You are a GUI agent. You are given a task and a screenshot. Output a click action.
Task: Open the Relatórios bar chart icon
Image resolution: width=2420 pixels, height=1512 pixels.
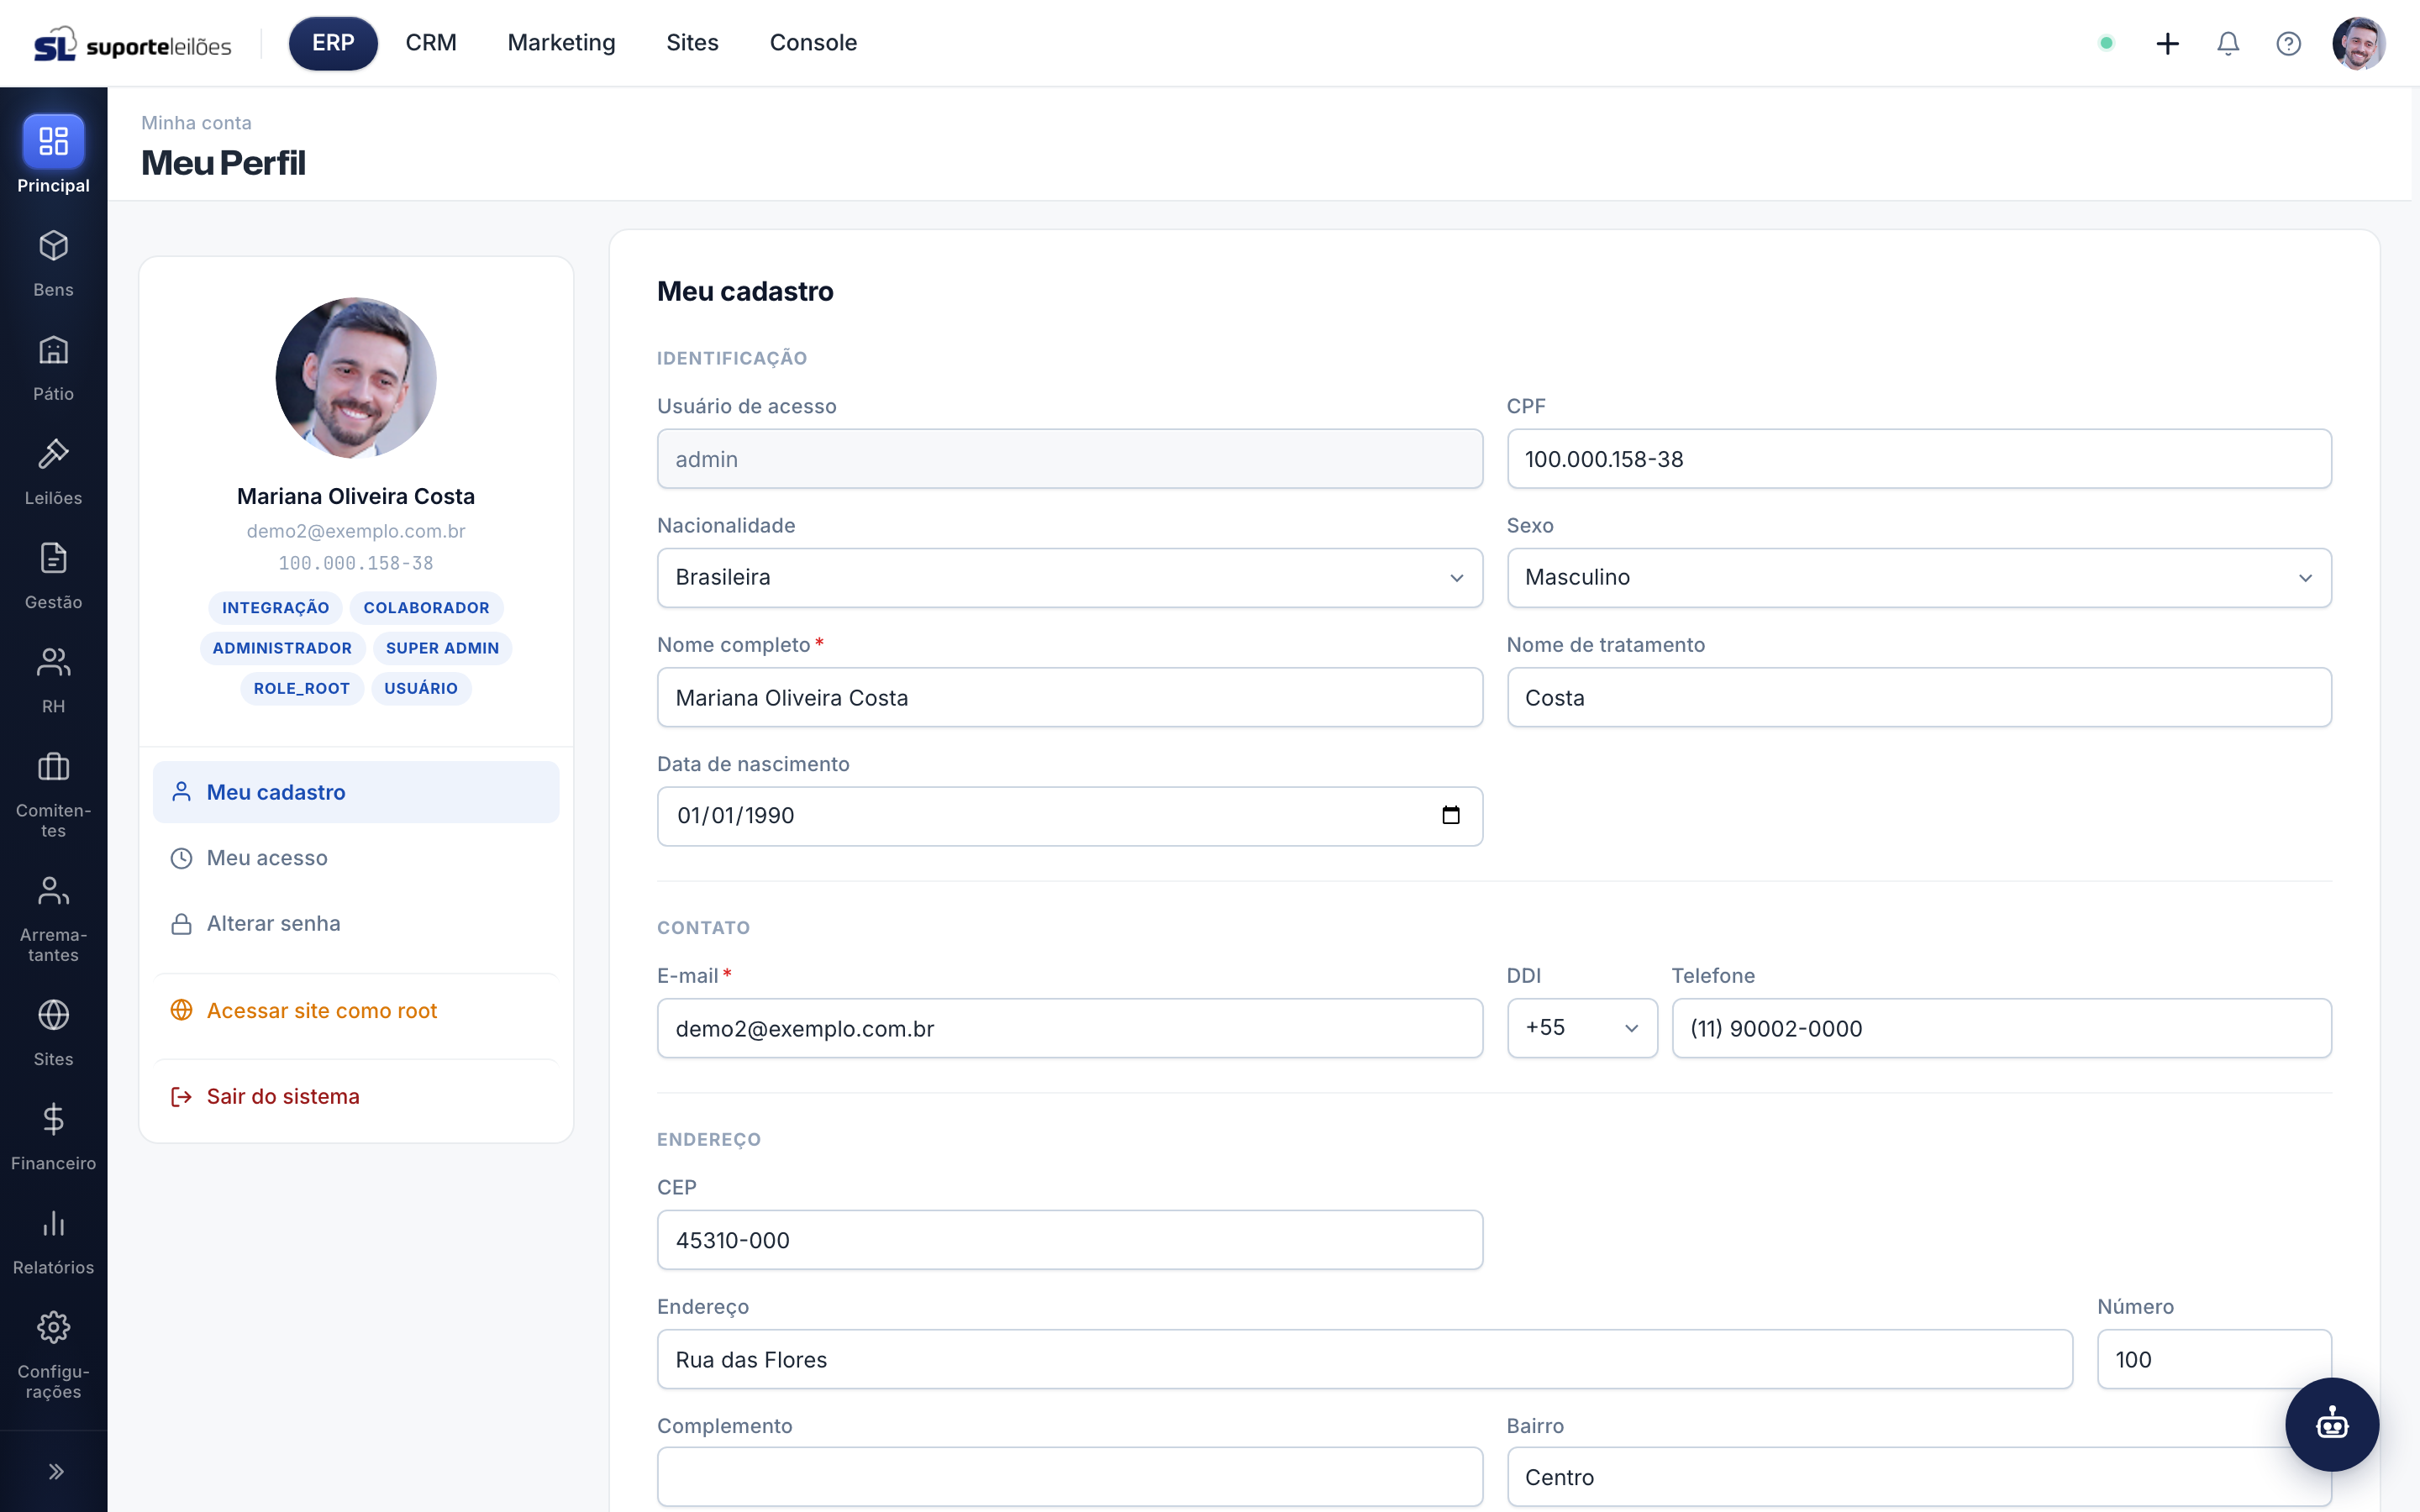coord(53,1223)
